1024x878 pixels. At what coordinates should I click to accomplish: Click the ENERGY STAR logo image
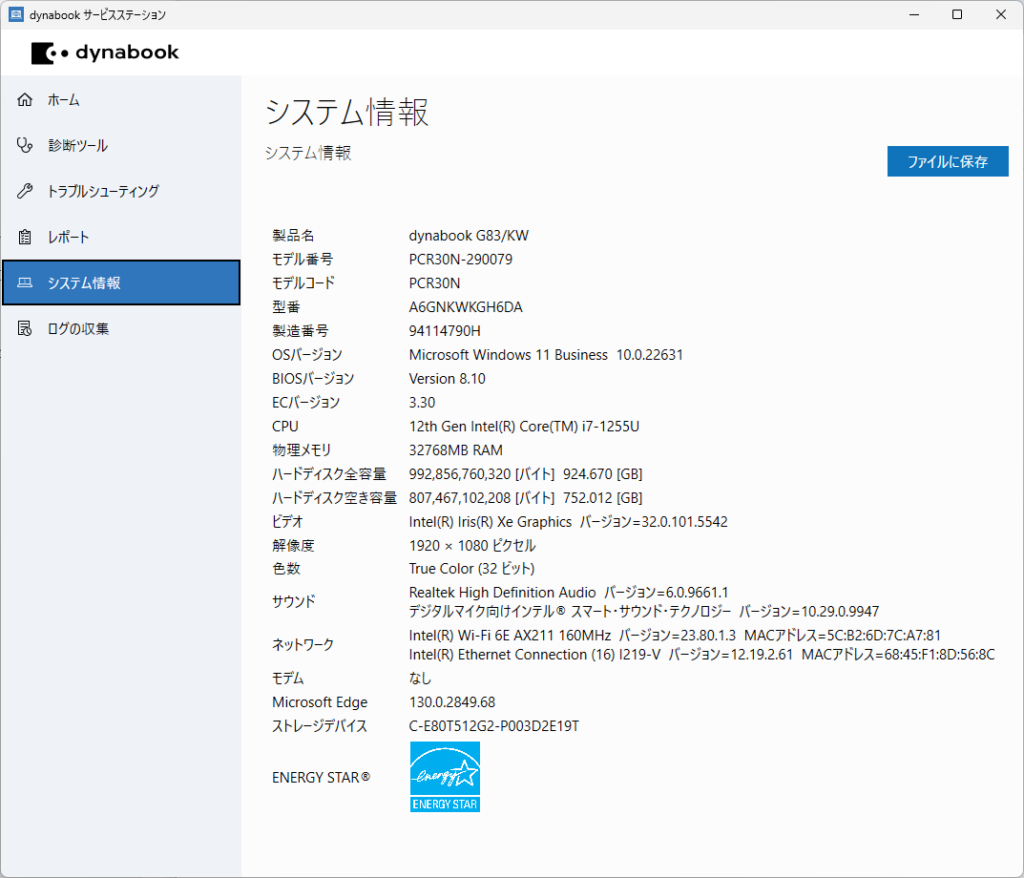coord(445,777)
